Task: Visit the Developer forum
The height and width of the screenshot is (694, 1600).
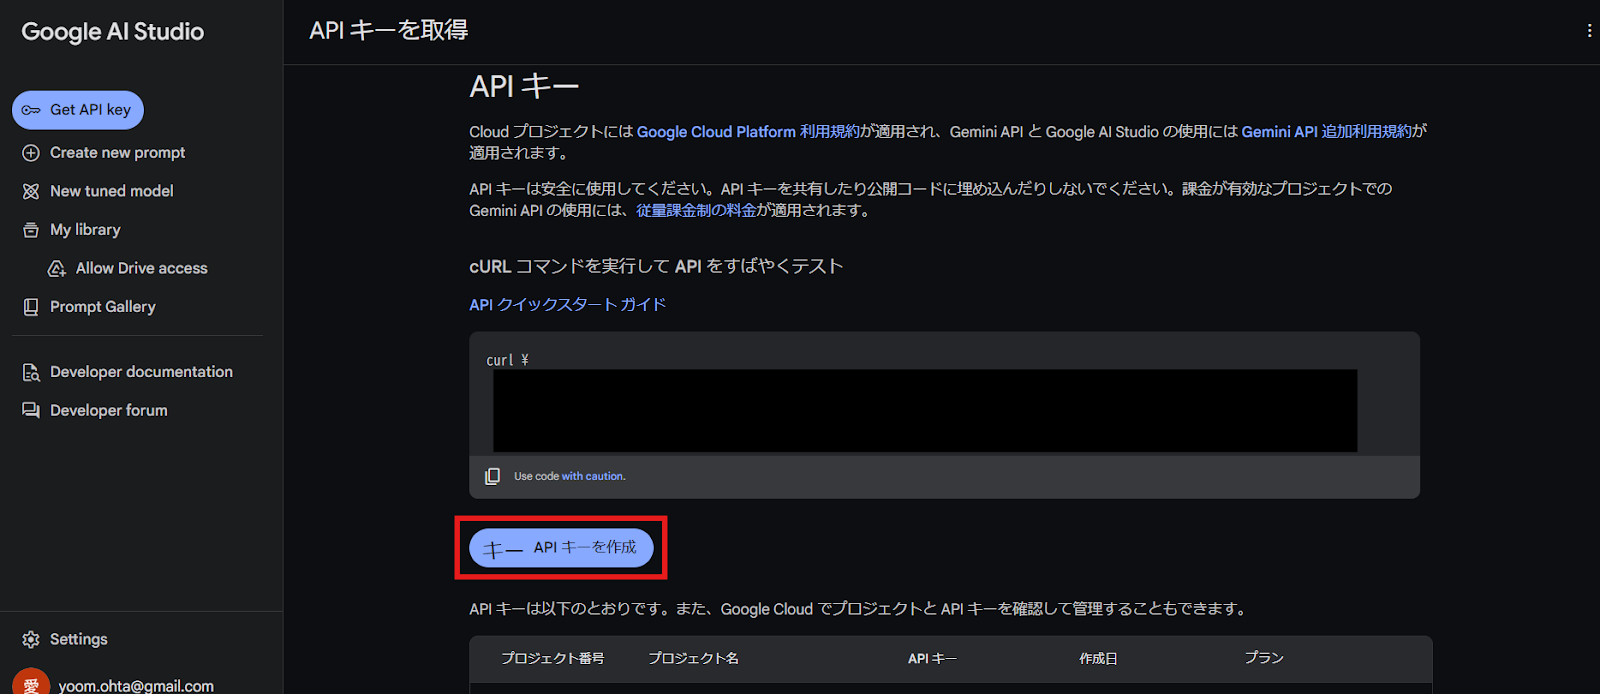Action: tap(109, 411)
